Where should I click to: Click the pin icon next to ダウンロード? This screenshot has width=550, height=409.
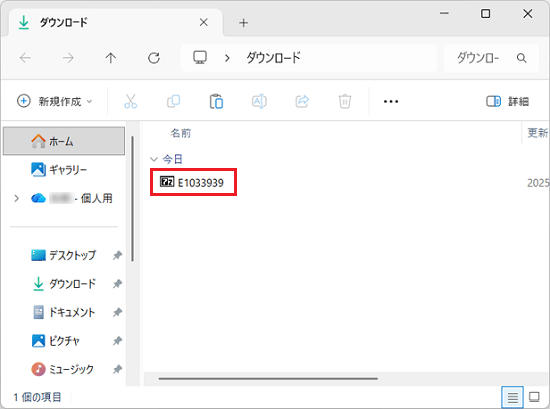[117, 284]
